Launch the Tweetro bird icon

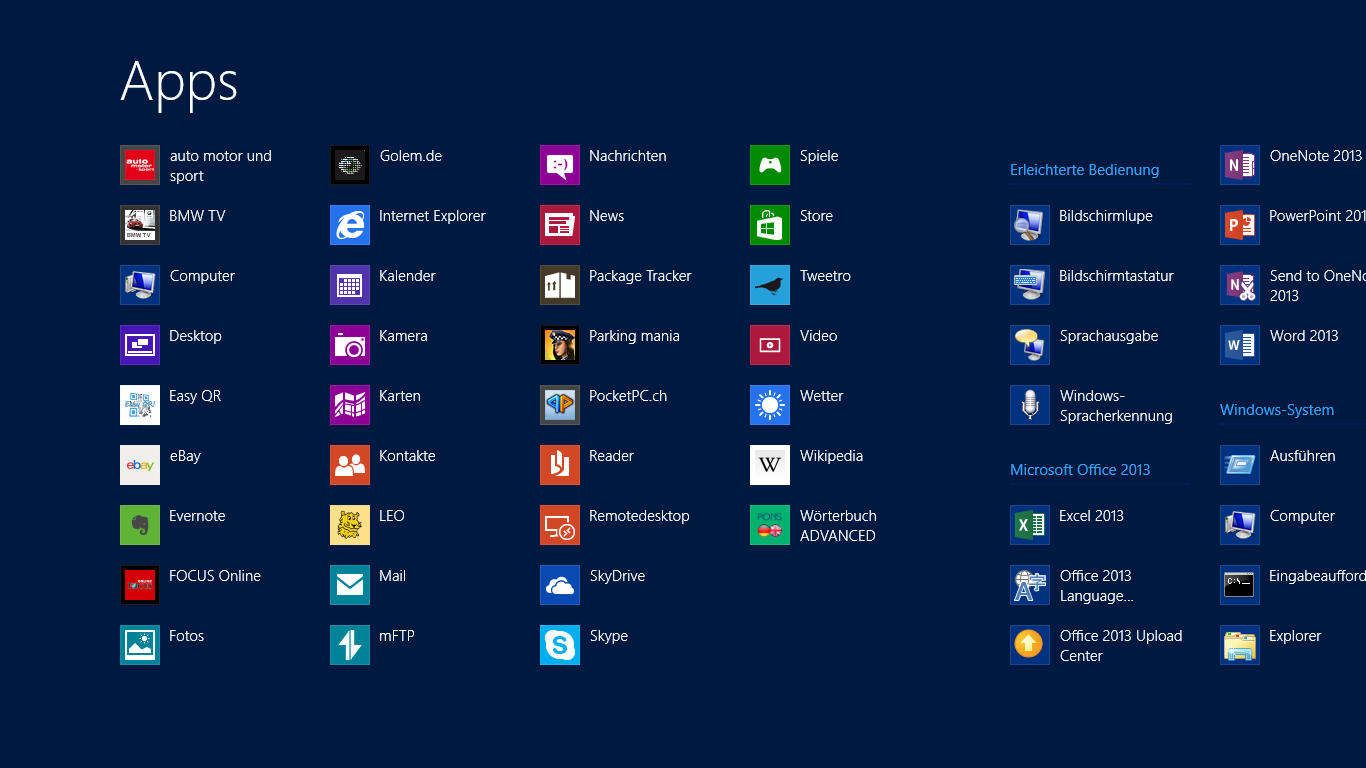[770, 285]
